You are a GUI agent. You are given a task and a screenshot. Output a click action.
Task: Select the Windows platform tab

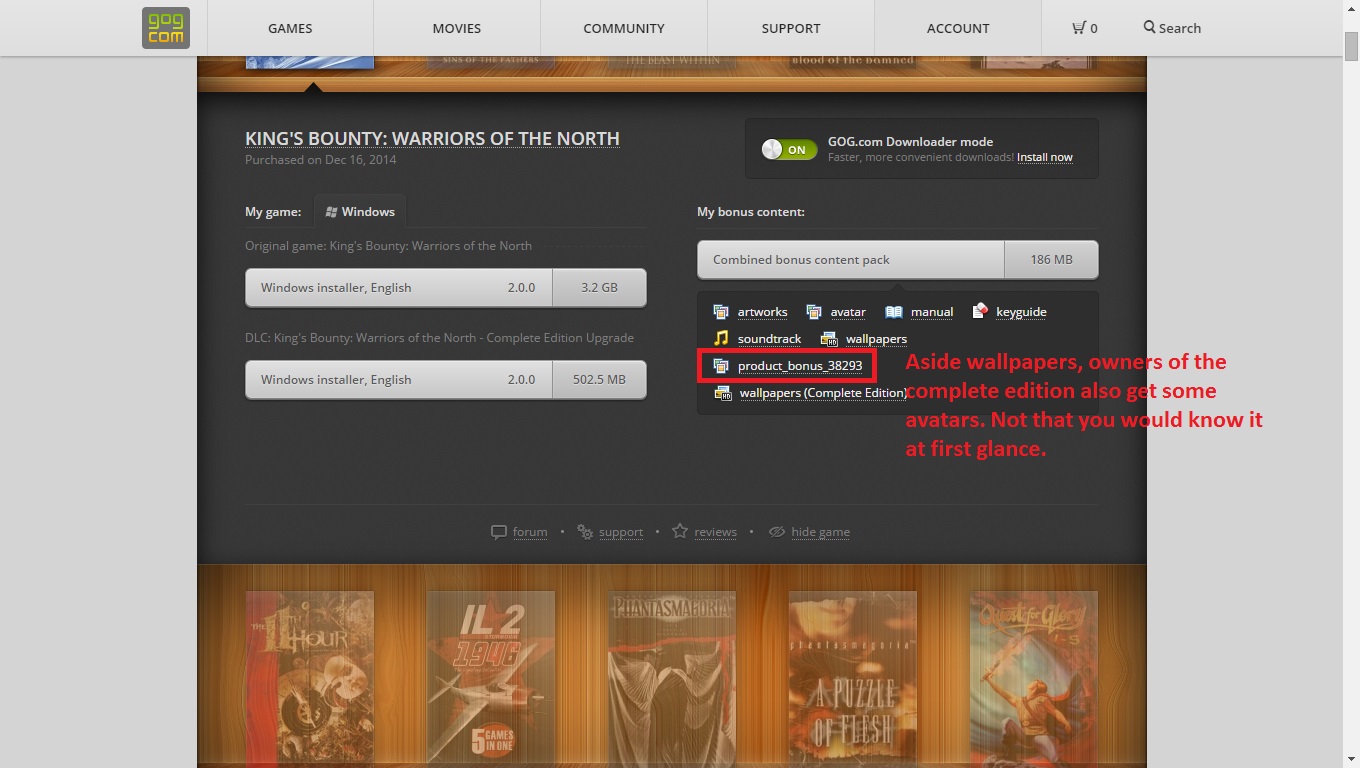[x=360, y=211]
